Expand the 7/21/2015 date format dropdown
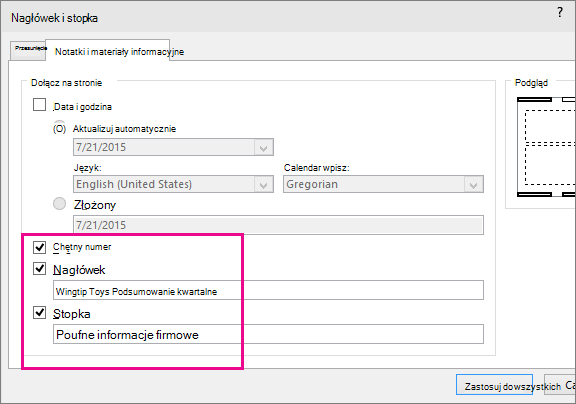The height and width of the screenshot is (404, 576). click(173, 147)
